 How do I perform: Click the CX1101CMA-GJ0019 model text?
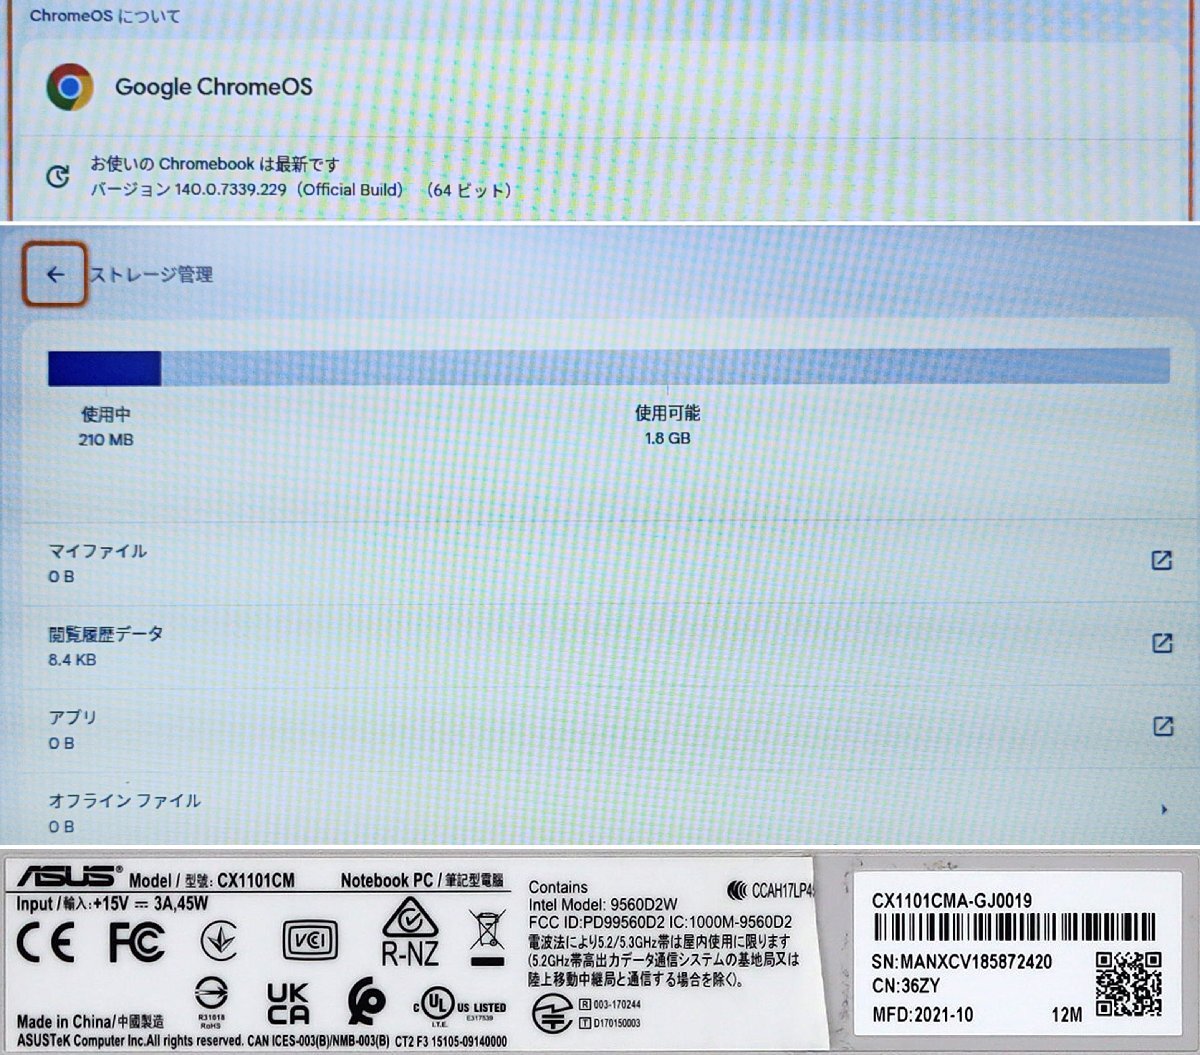tap(952, 899)
